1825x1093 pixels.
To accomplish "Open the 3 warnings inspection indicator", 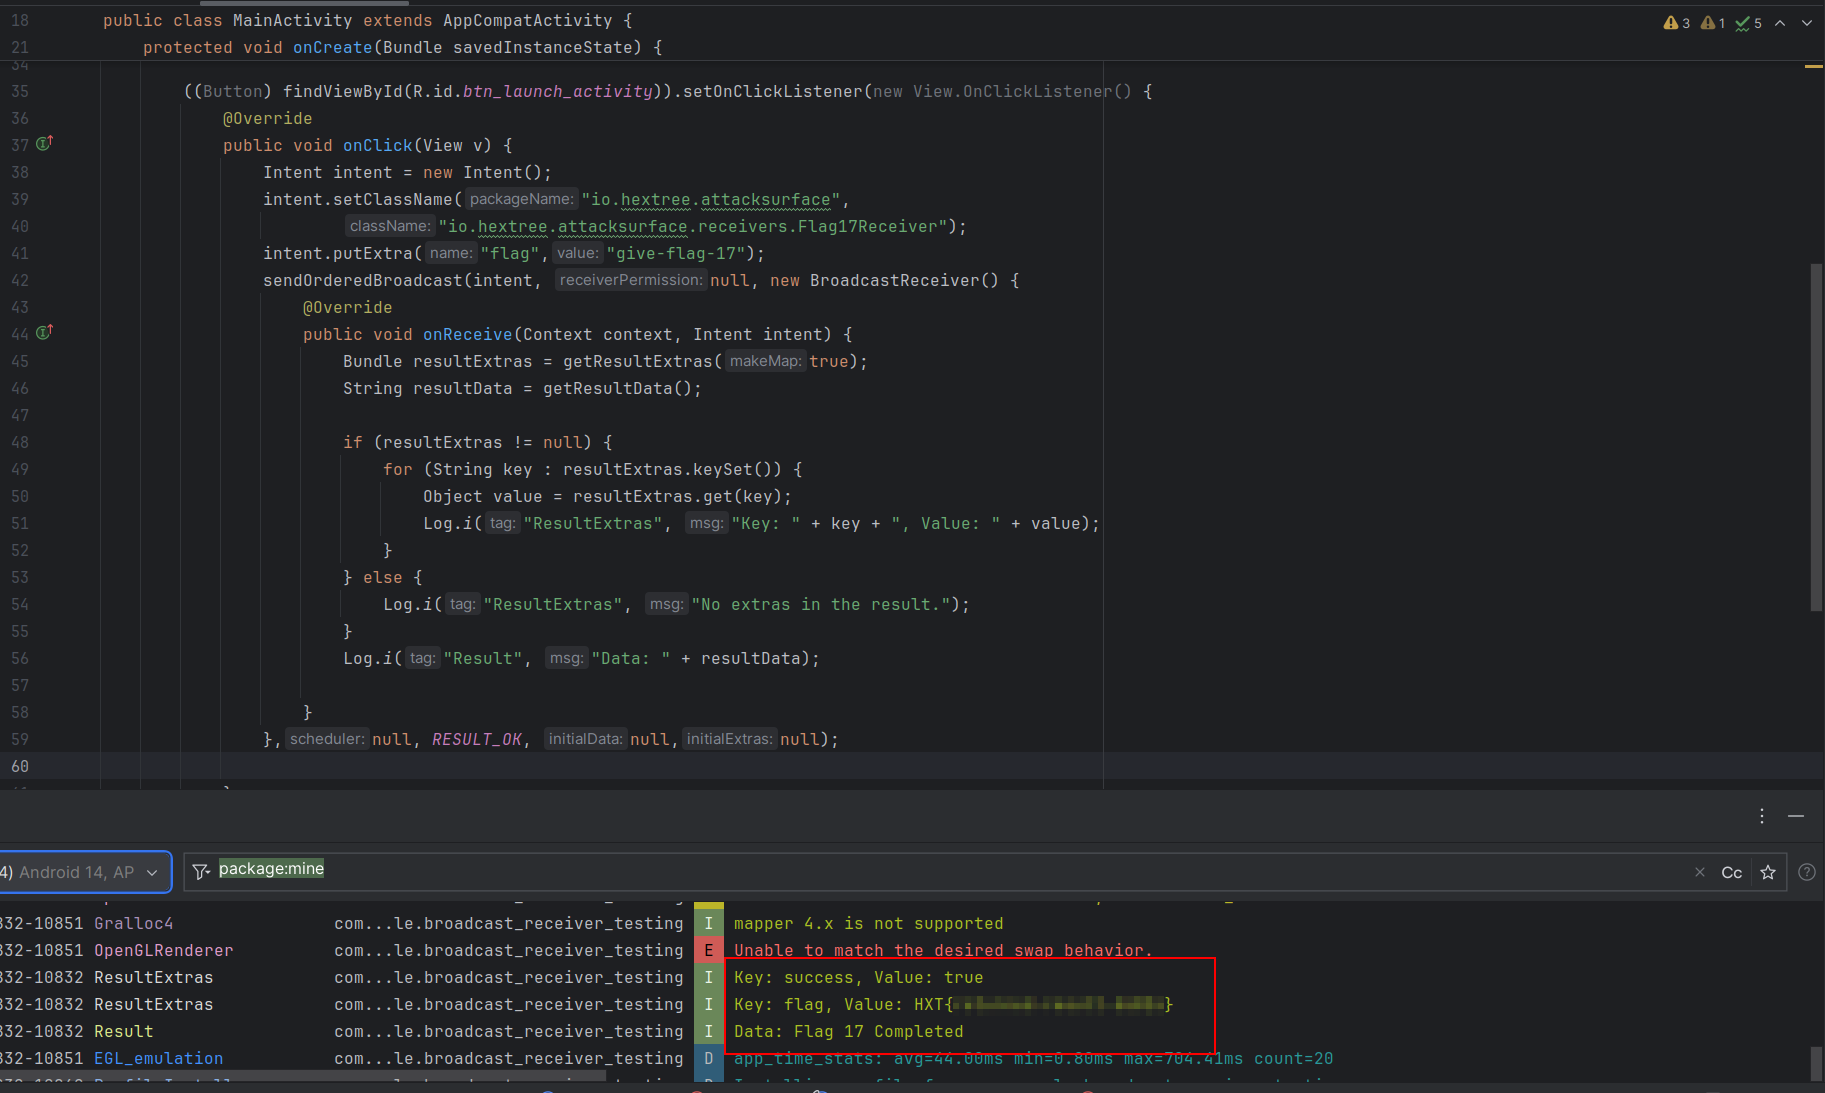I will coord(1677,23).
